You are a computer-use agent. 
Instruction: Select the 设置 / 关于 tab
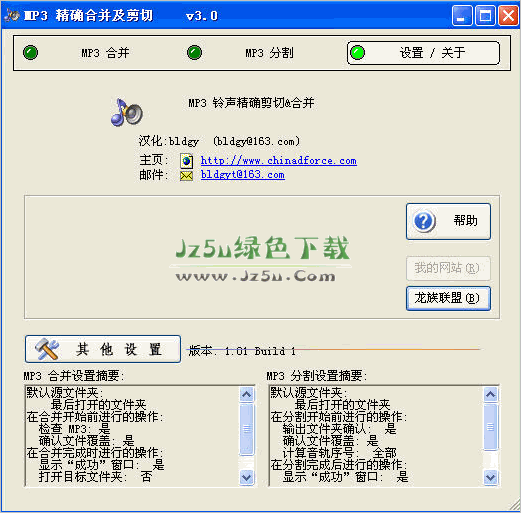[423, 53]
